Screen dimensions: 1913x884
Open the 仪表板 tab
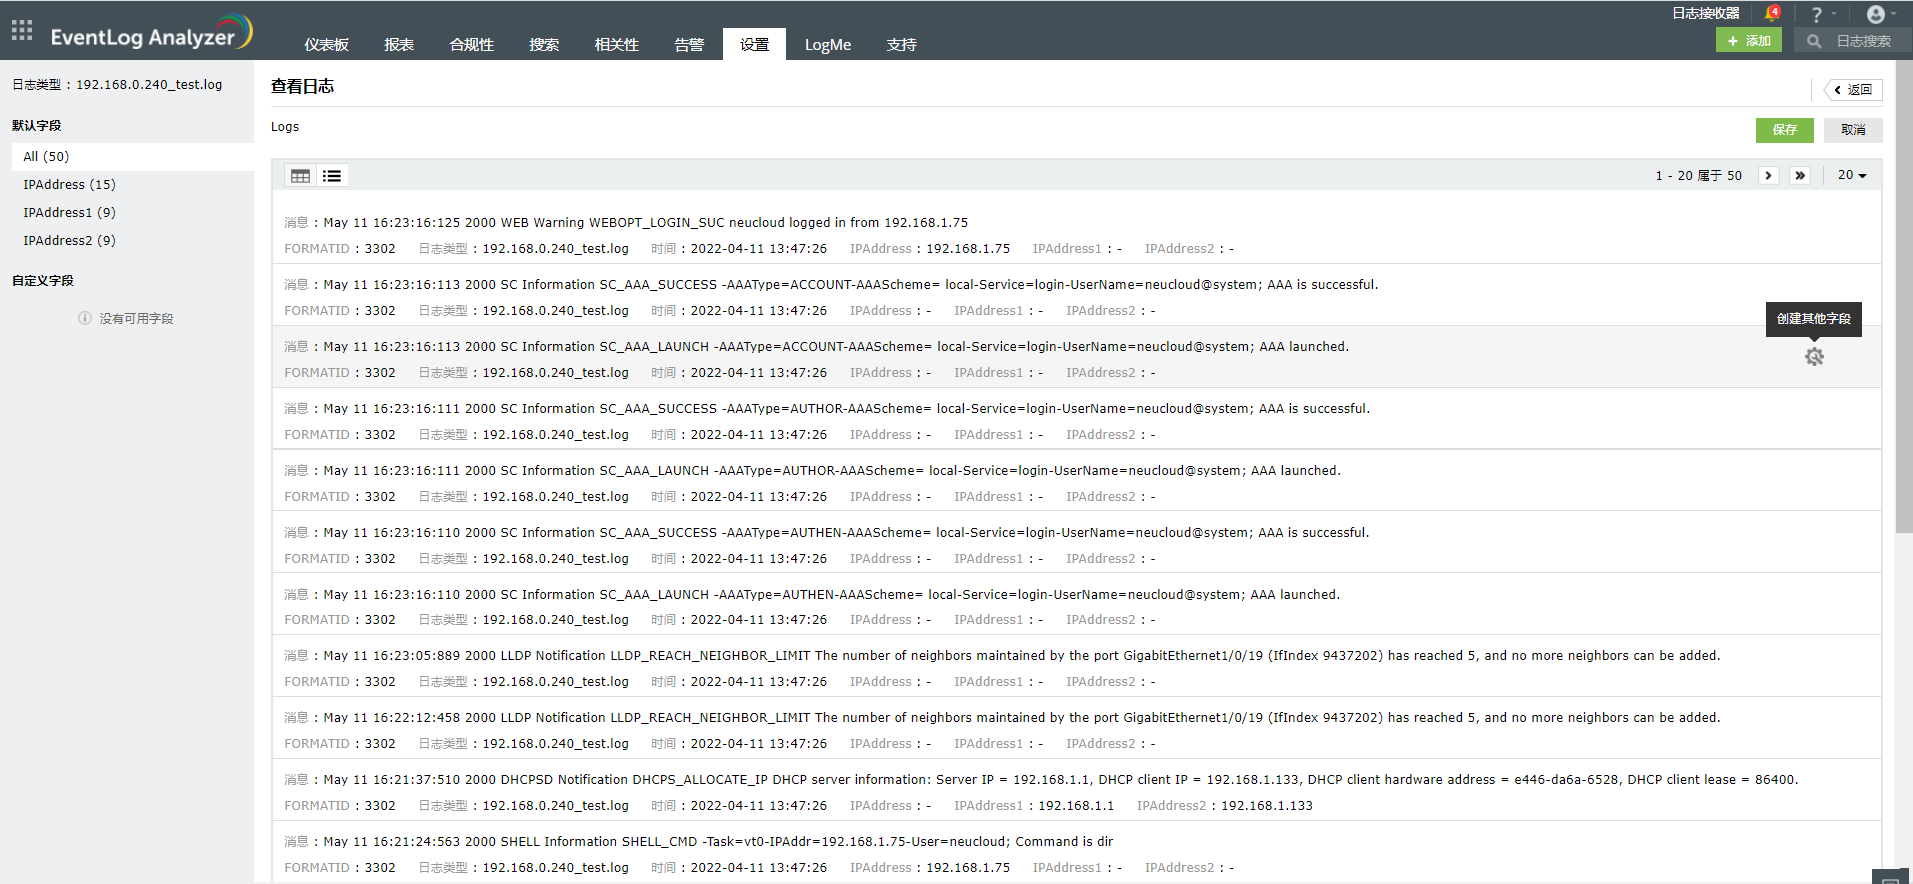point(327,45)
